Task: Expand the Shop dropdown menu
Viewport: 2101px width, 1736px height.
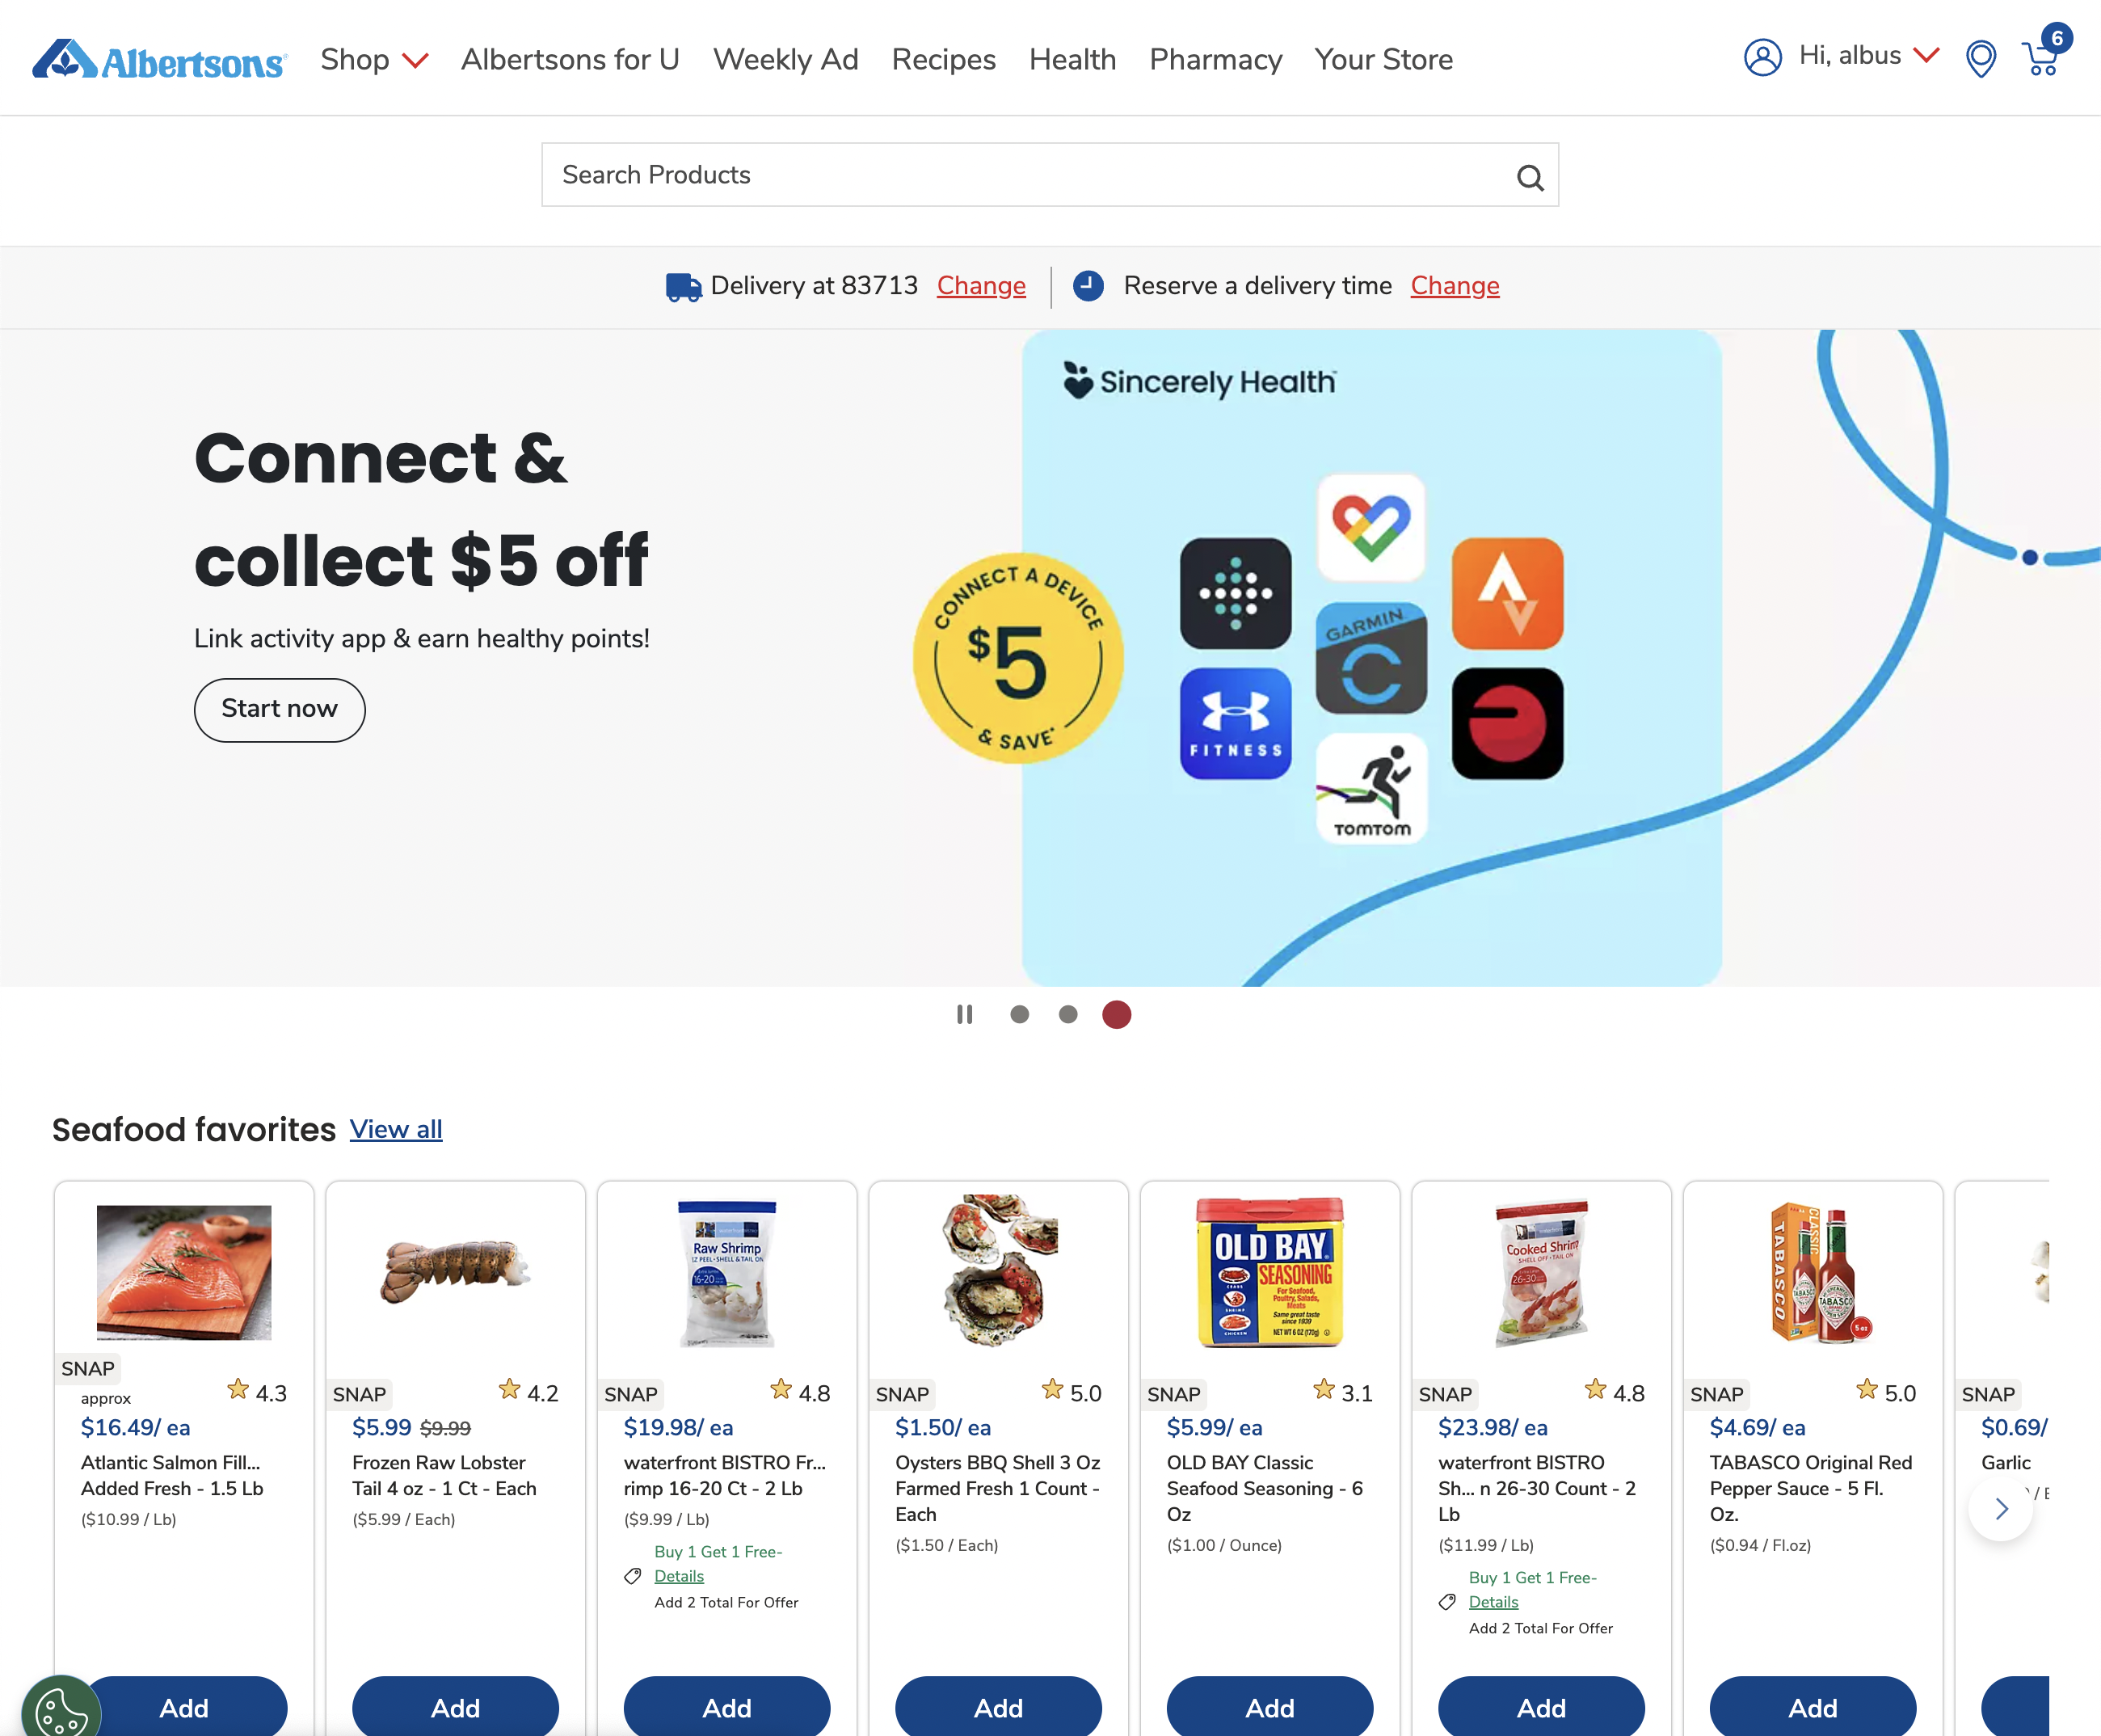Action: tap(374, 60)
